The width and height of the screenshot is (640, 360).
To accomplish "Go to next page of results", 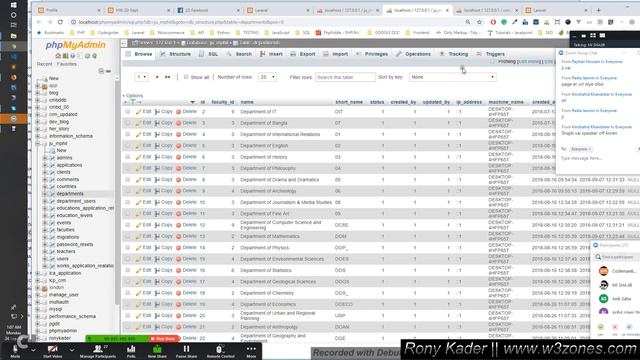I will coord(157,77).
